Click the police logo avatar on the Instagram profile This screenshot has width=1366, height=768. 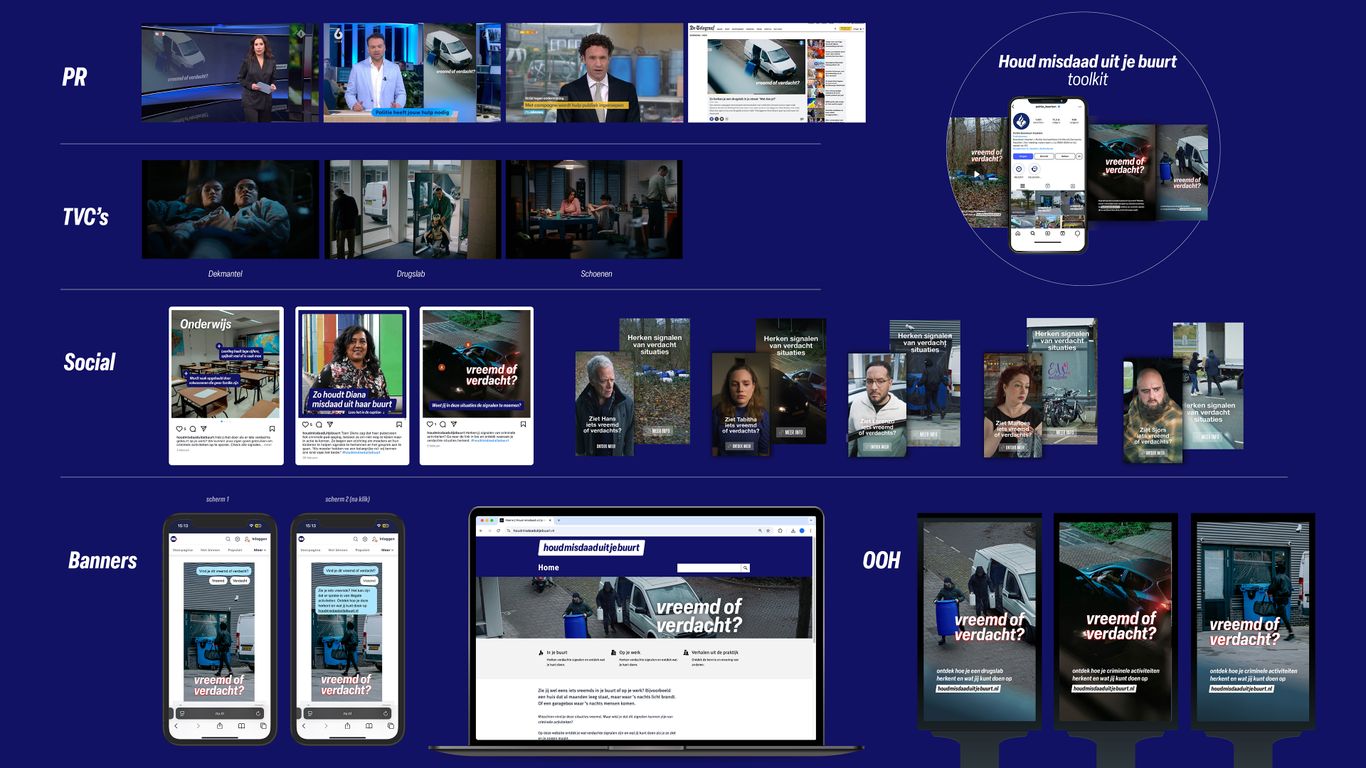(1021, 121)
